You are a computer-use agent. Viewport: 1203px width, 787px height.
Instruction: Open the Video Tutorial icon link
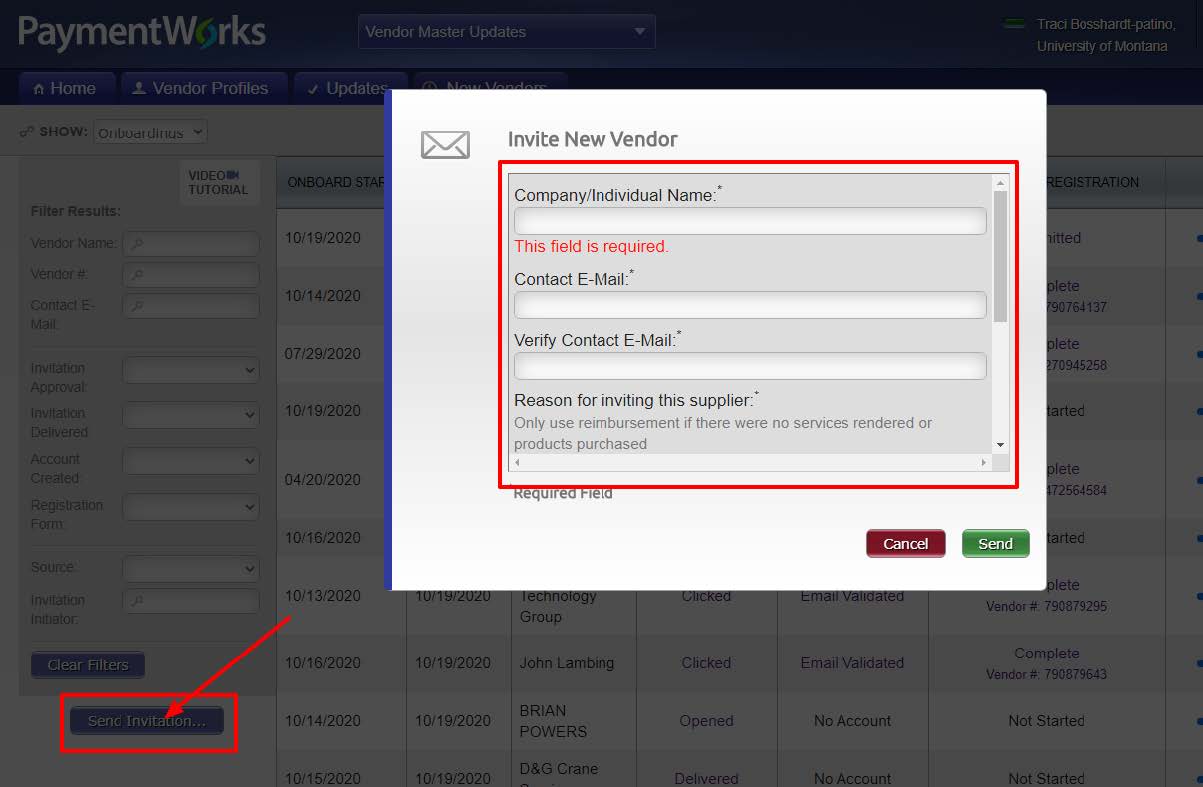pos(218,182)
